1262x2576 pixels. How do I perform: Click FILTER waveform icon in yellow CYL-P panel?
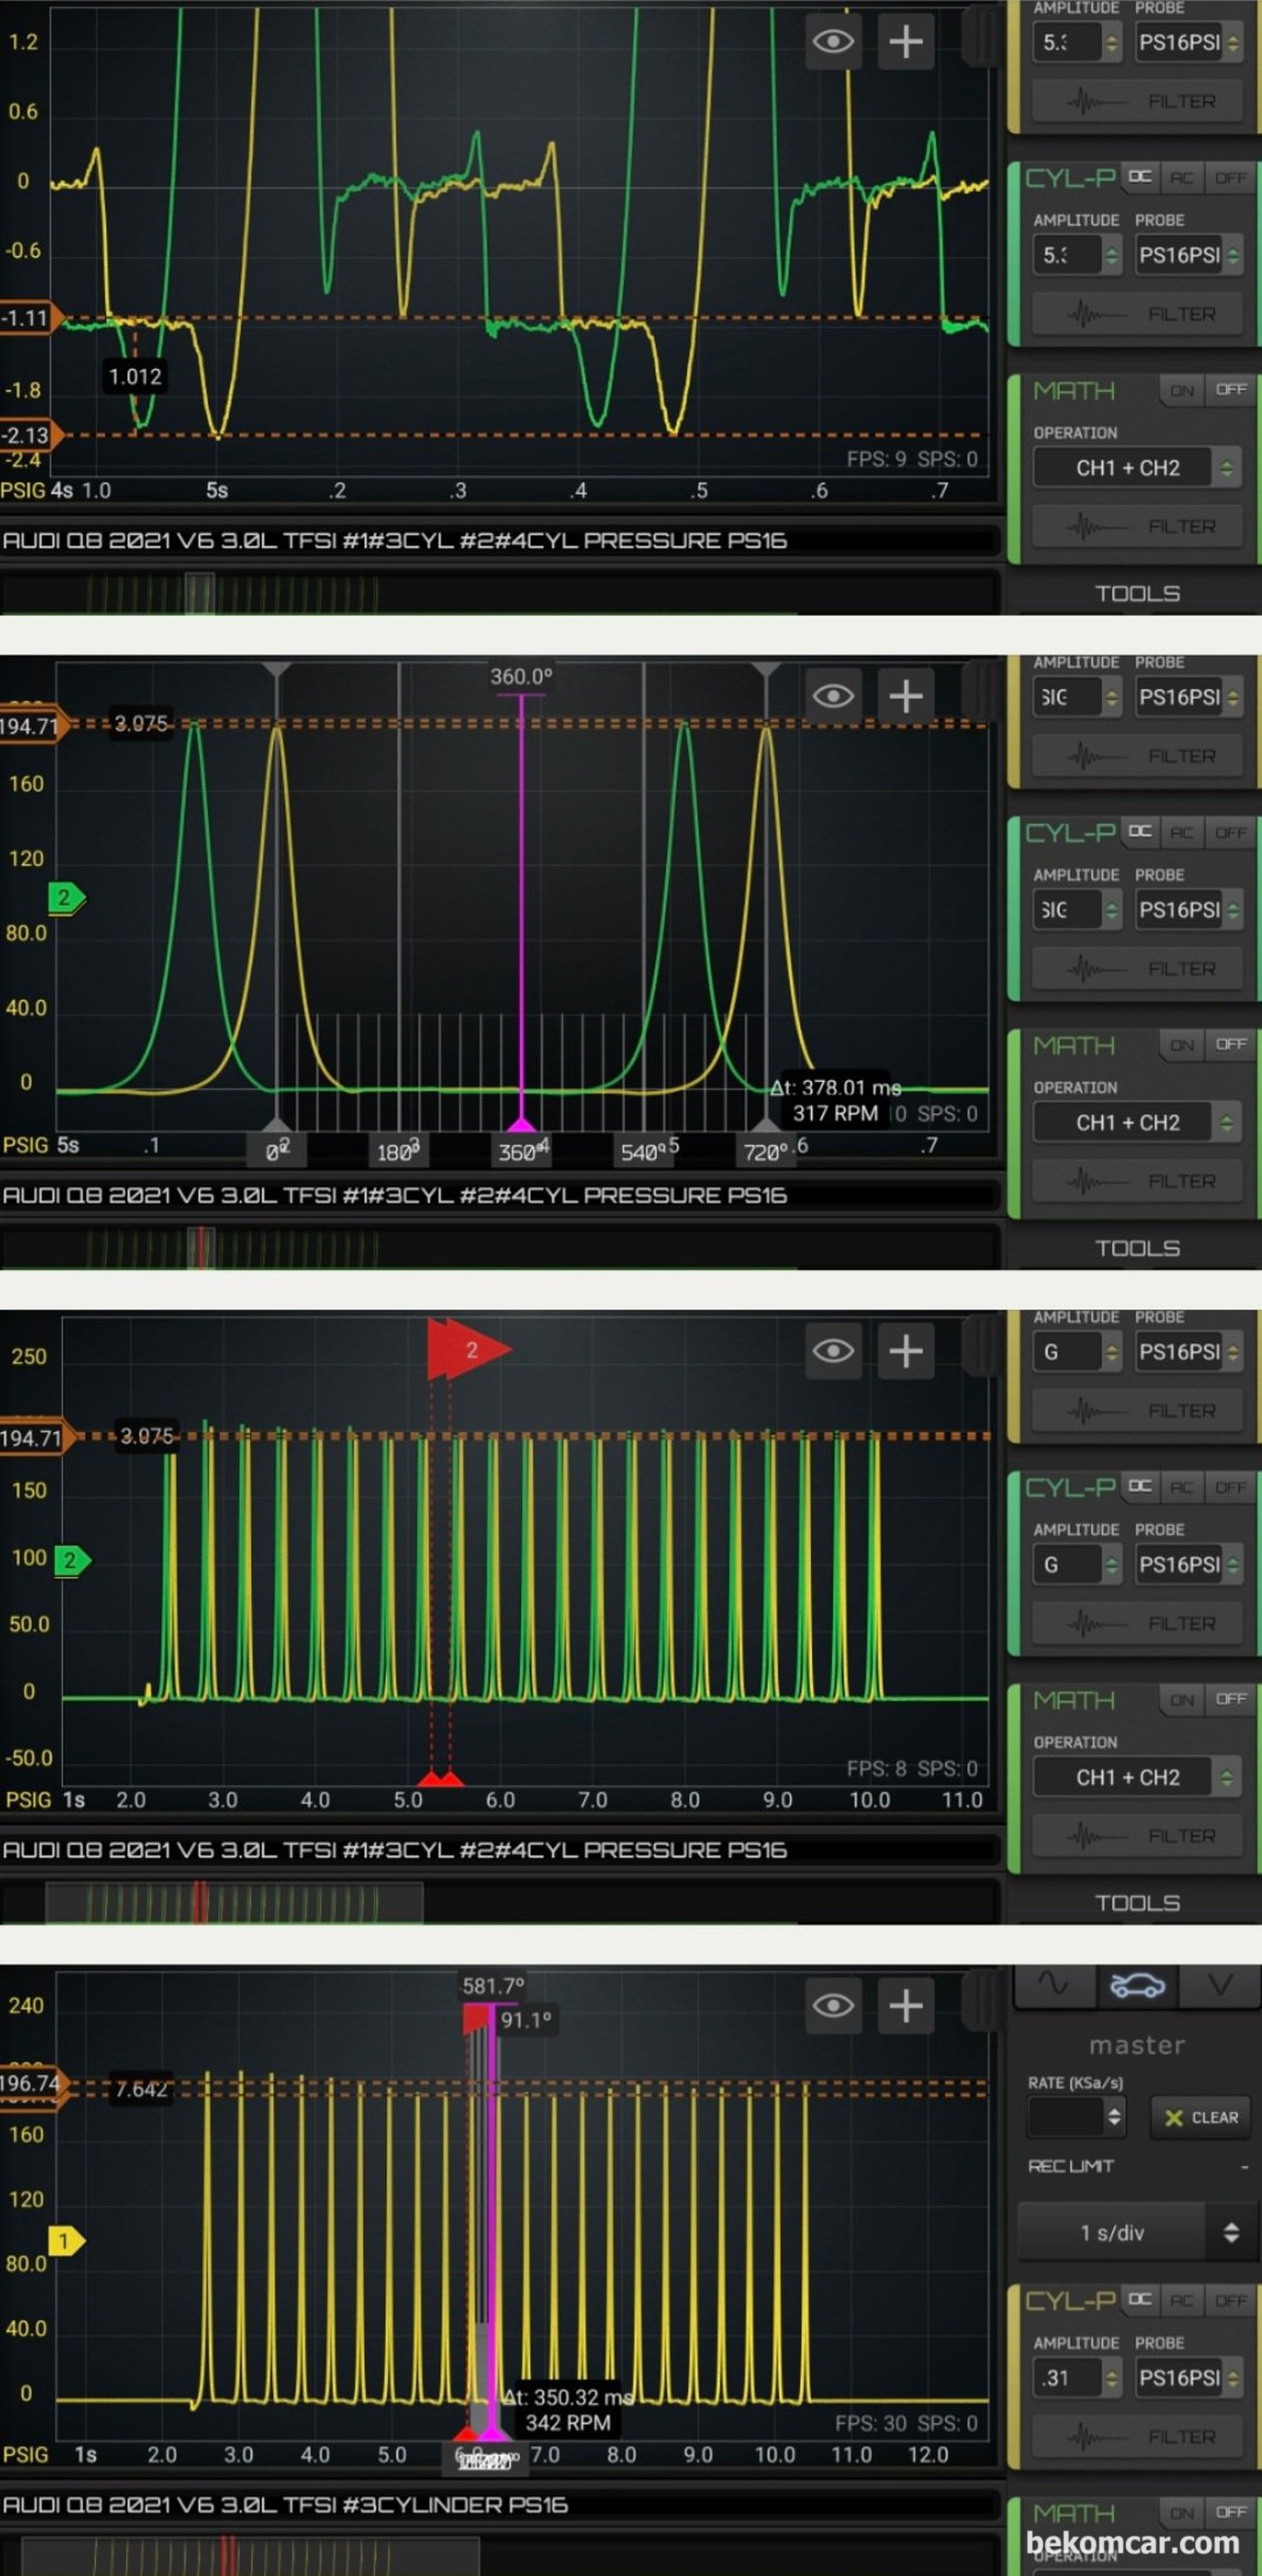[x=1138, y=2437]
